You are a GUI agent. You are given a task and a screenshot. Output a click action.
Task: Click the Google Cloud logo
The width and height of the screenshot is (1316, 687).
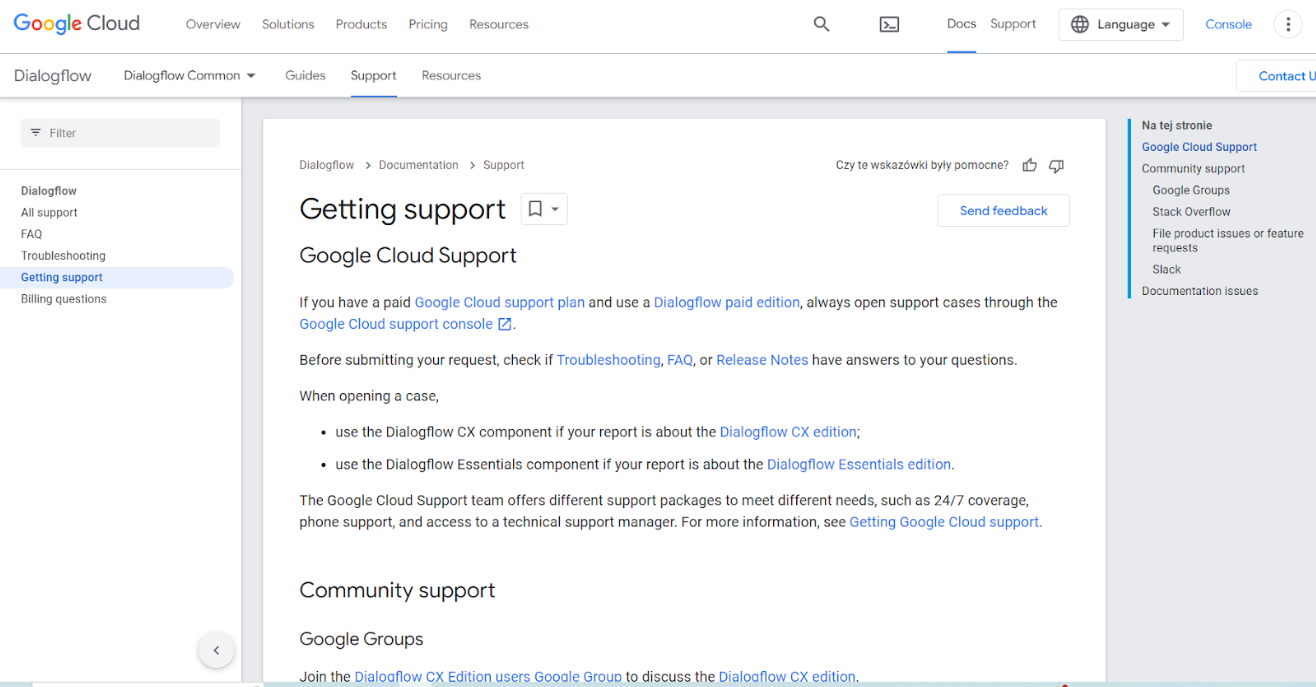click(77, 24)
